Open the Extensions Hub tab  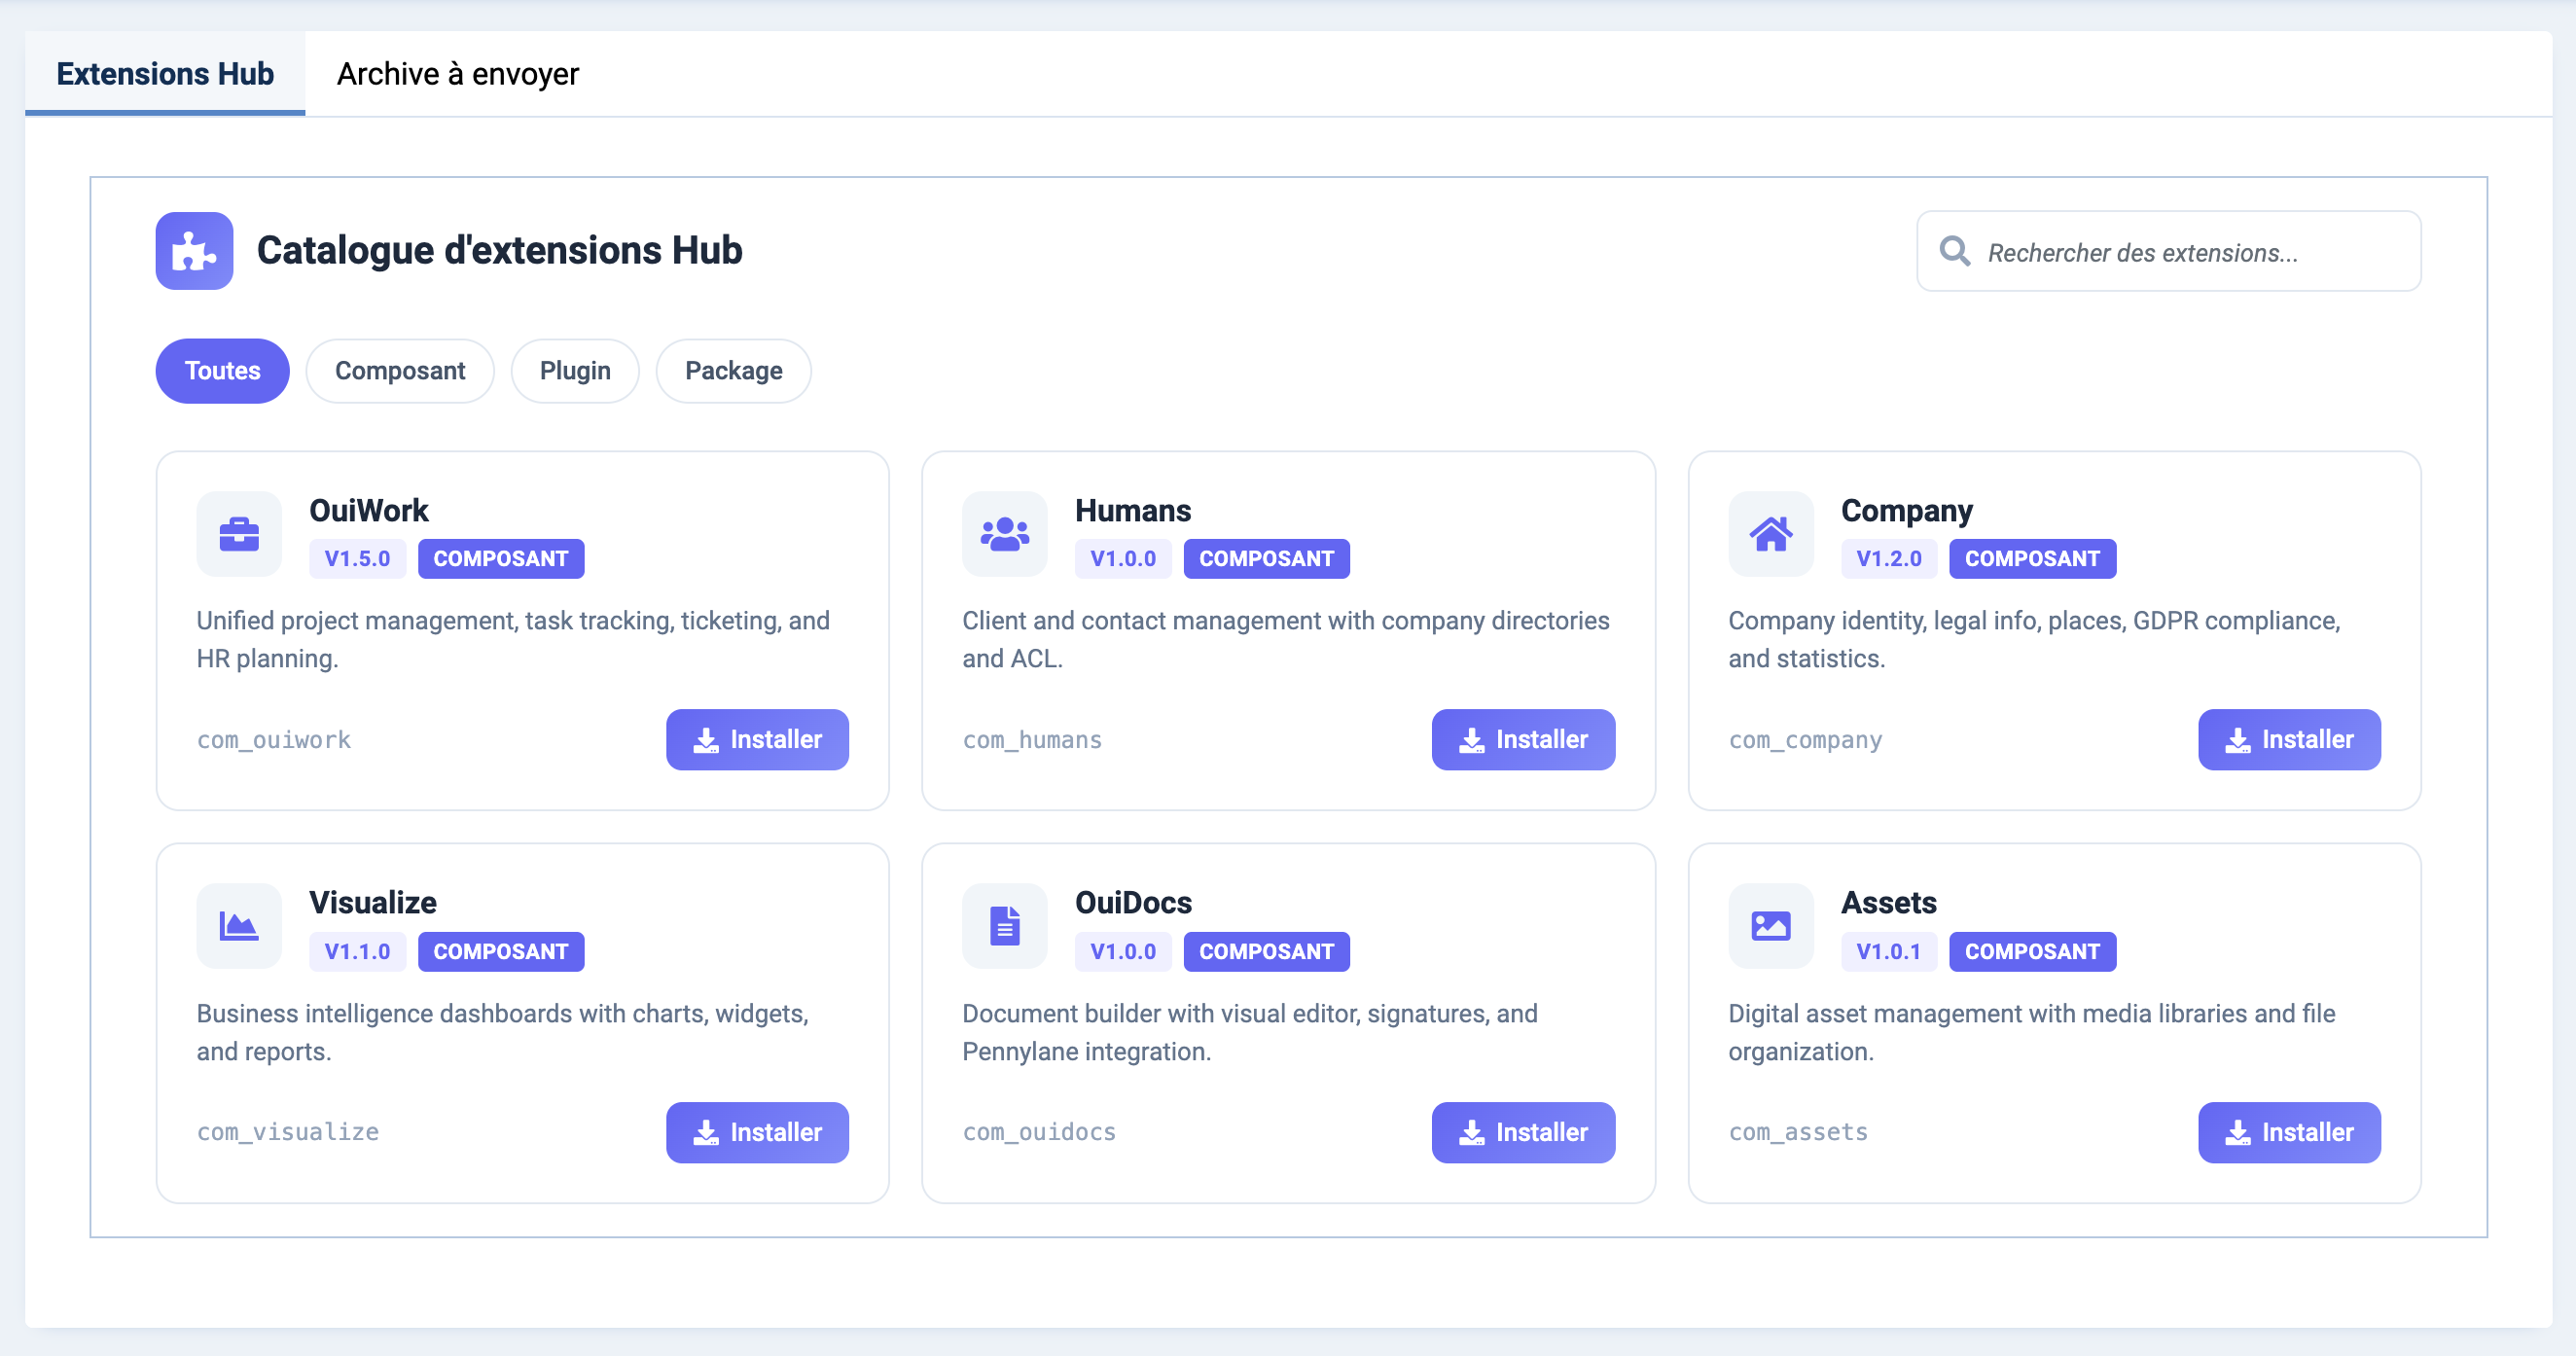pos(165,74)
